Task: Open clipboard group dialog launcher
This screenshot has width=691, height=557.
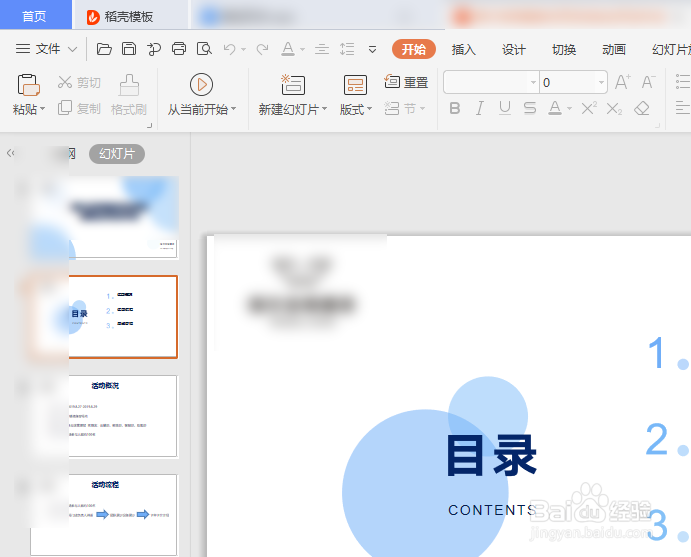Action: point(149,126)
